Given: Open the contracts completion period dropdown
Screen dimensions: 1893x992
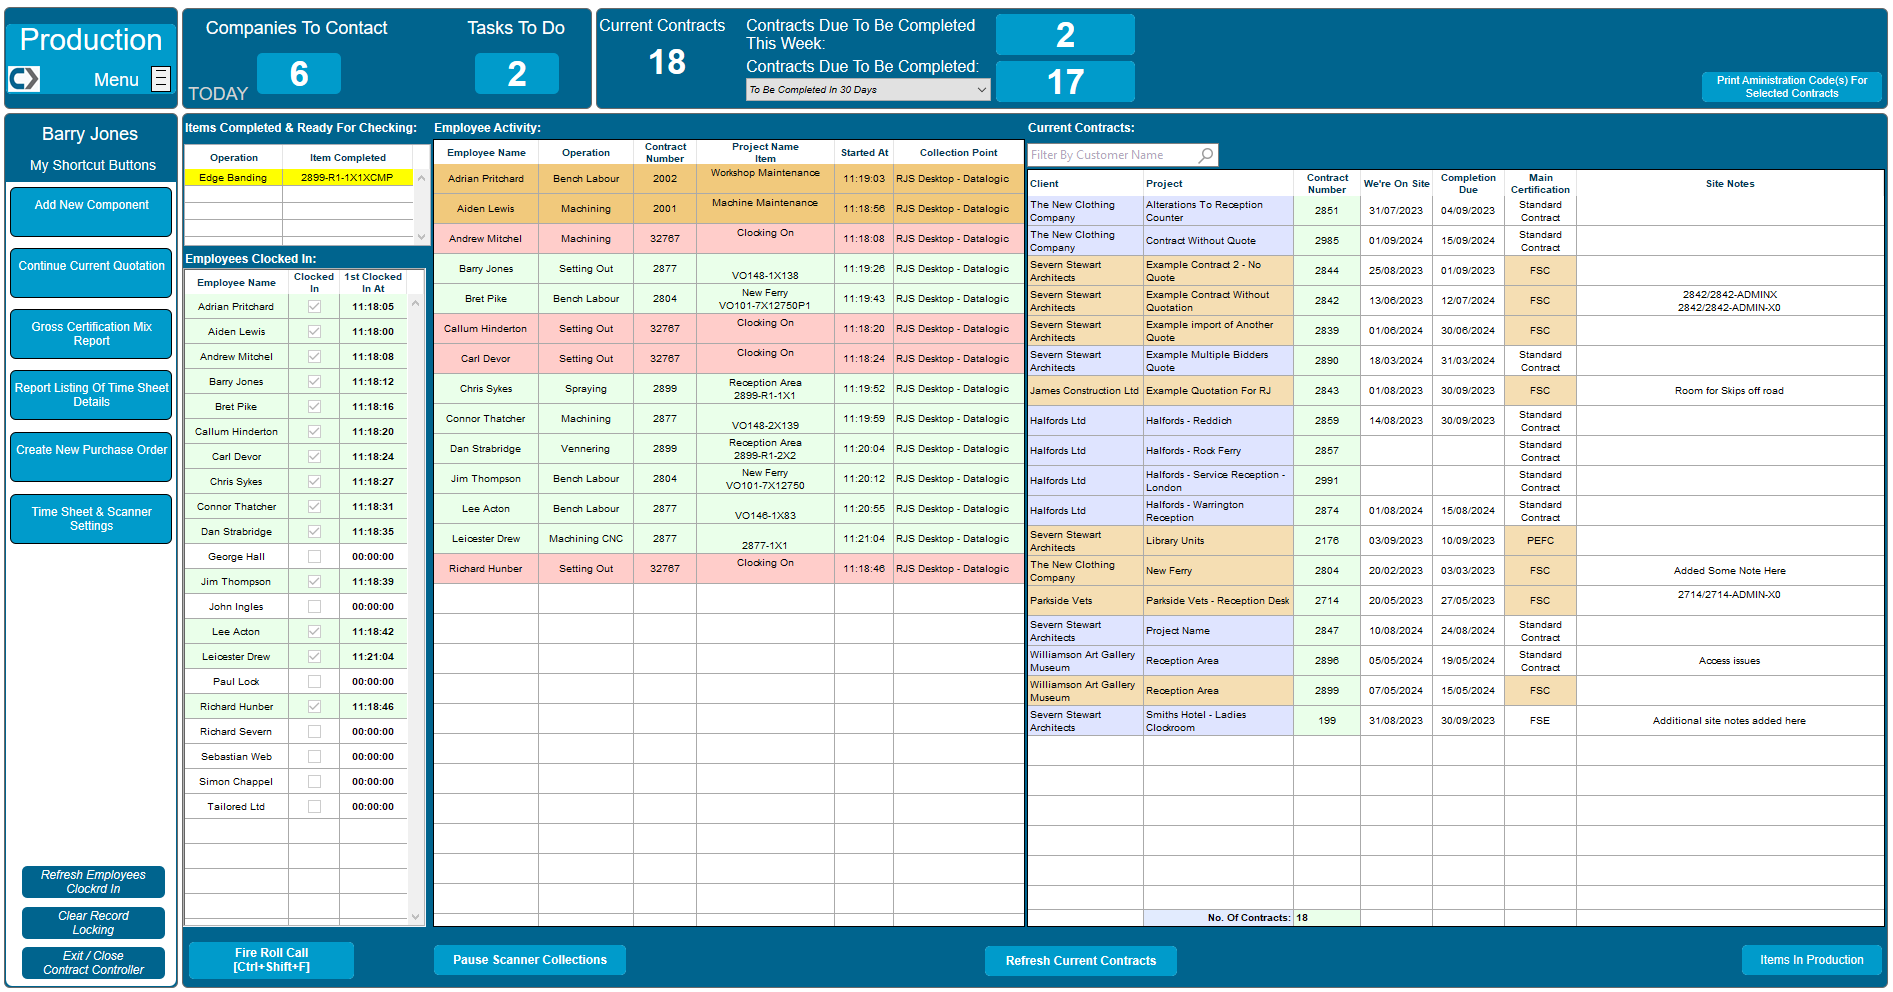Looking at the screenshot, I should pyautogui.click(x=981, y=89).
